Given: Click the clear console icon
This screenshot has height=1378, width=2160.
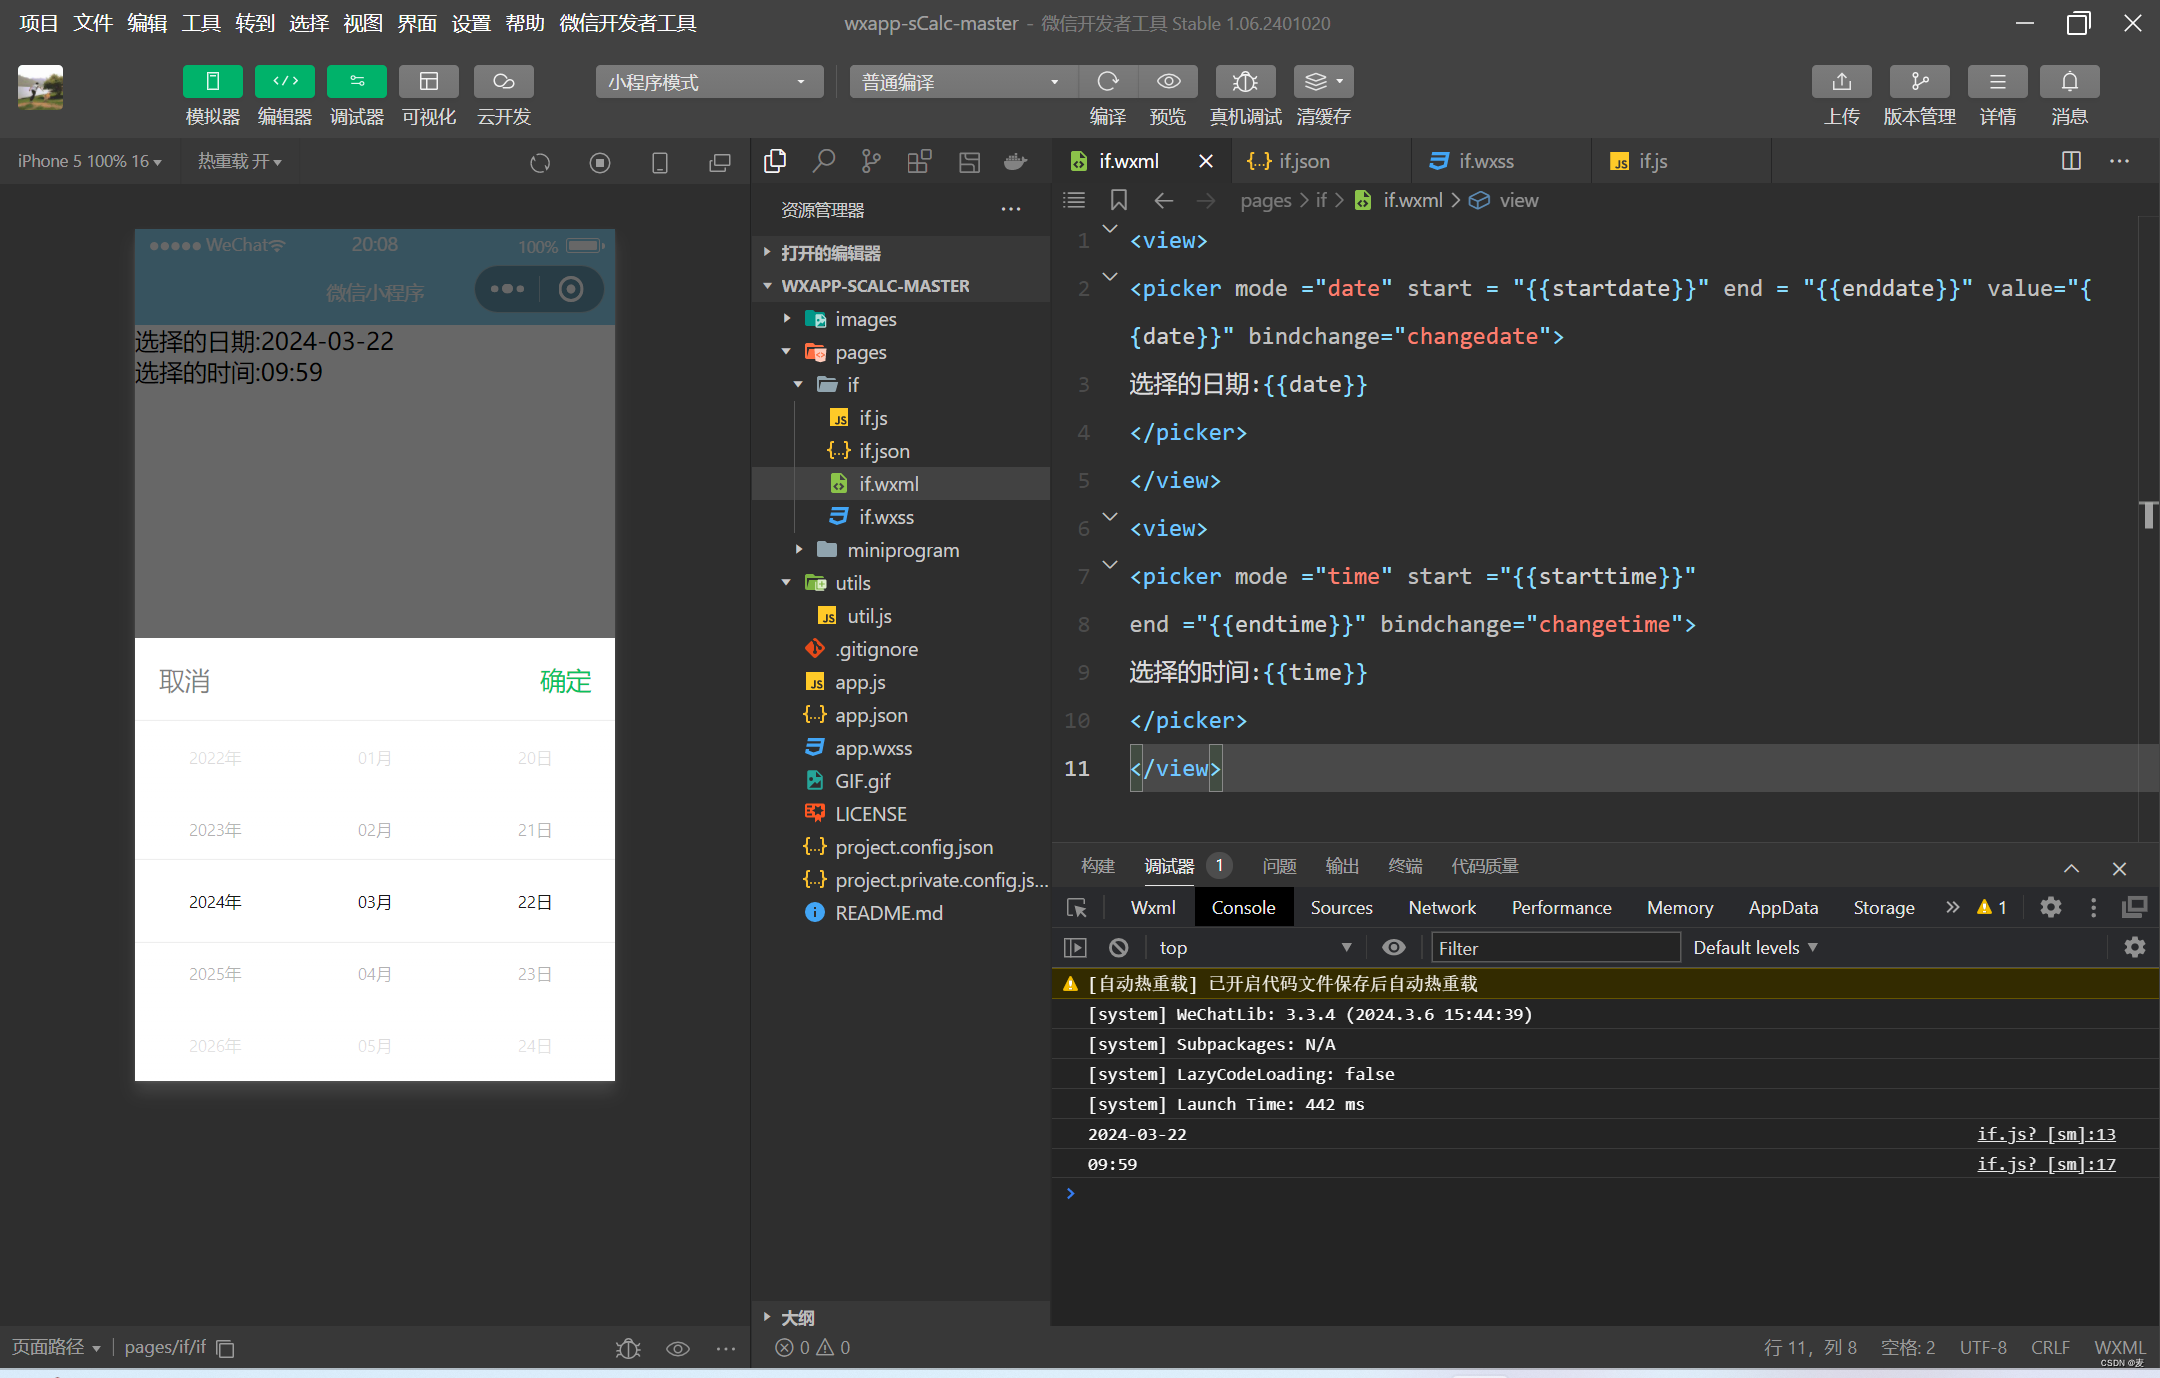Looking at the screenshot, I should (1118, 947).
